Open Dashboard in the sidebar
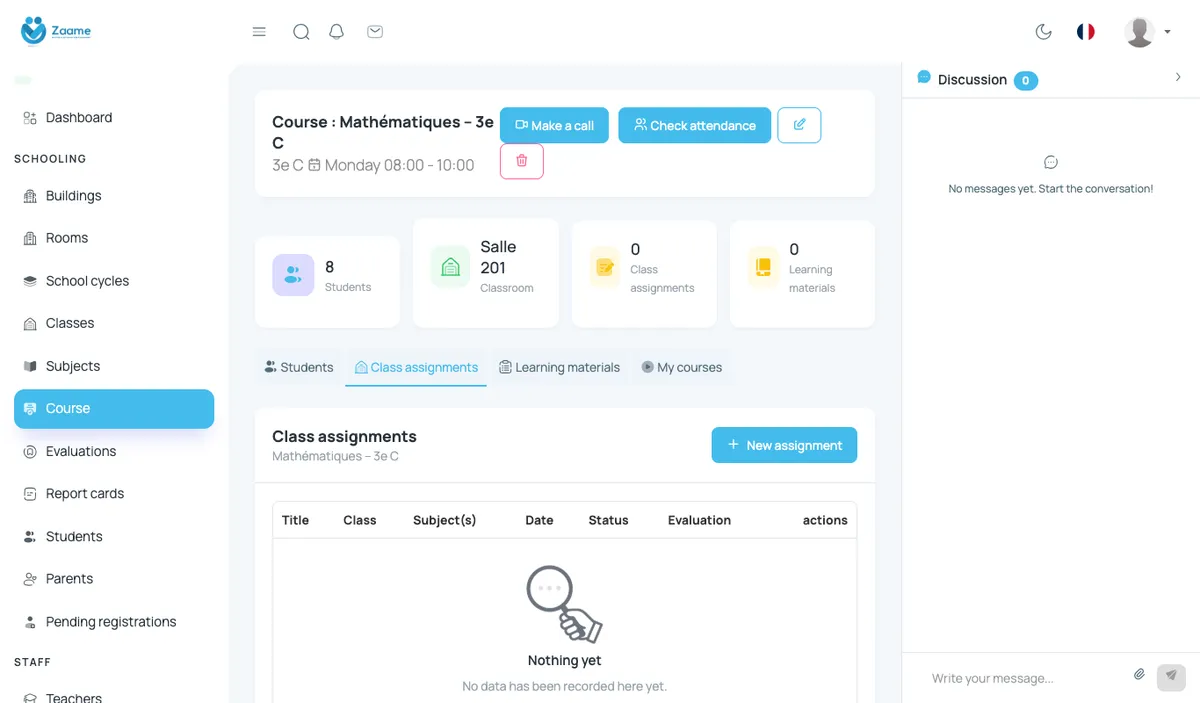 [x=114, y=118]
